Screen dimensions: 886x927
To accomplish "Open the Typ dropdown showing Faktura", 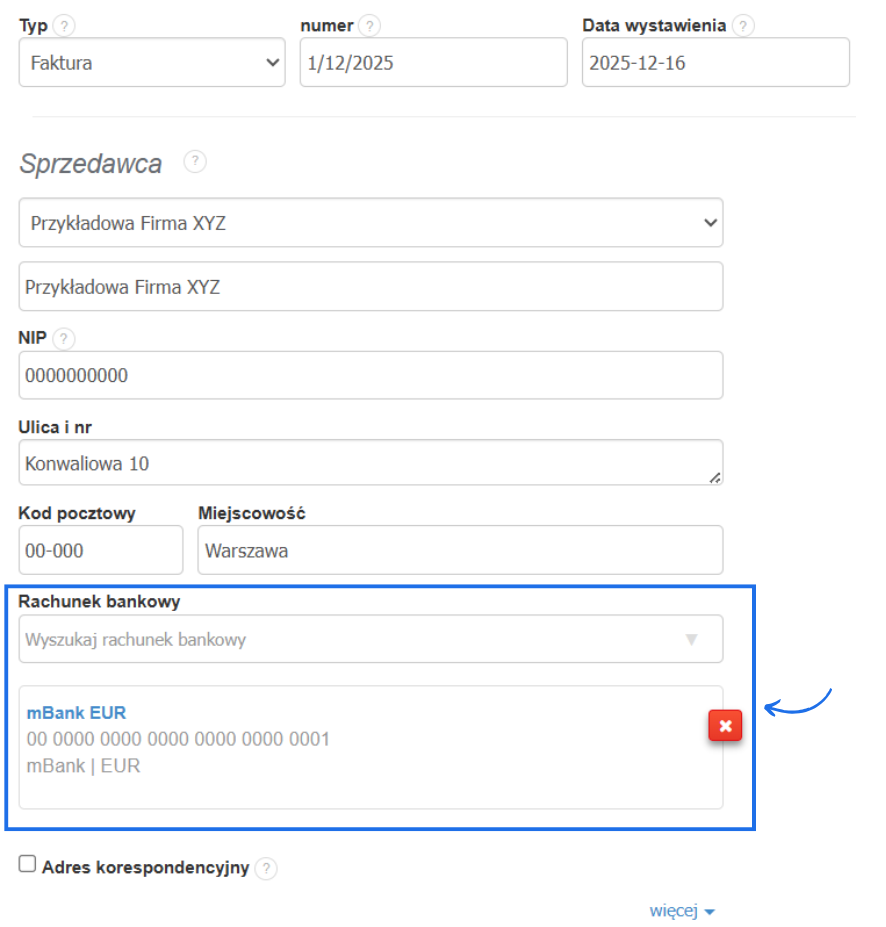I will [152, 62].
